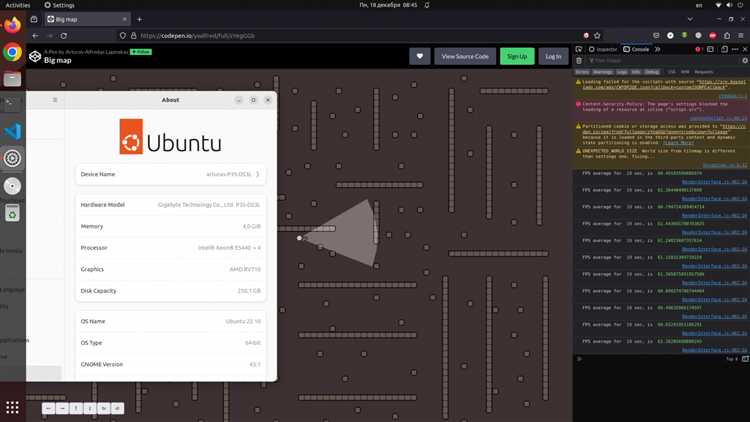Open DevTools responsive design mode icon
This screenshot has height=422, width=750.
click(x=724, y=49)
